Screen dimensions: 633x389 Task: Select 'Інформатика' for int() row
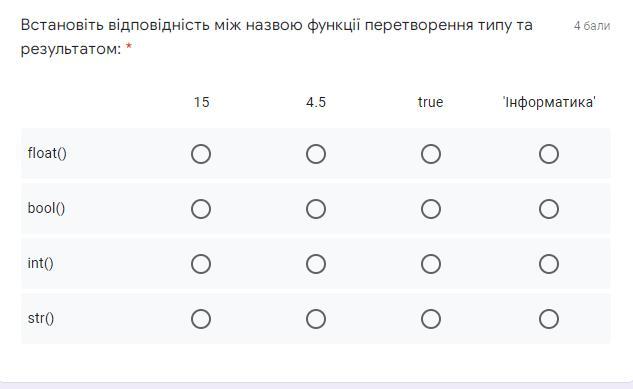click(x=549, y=264)
